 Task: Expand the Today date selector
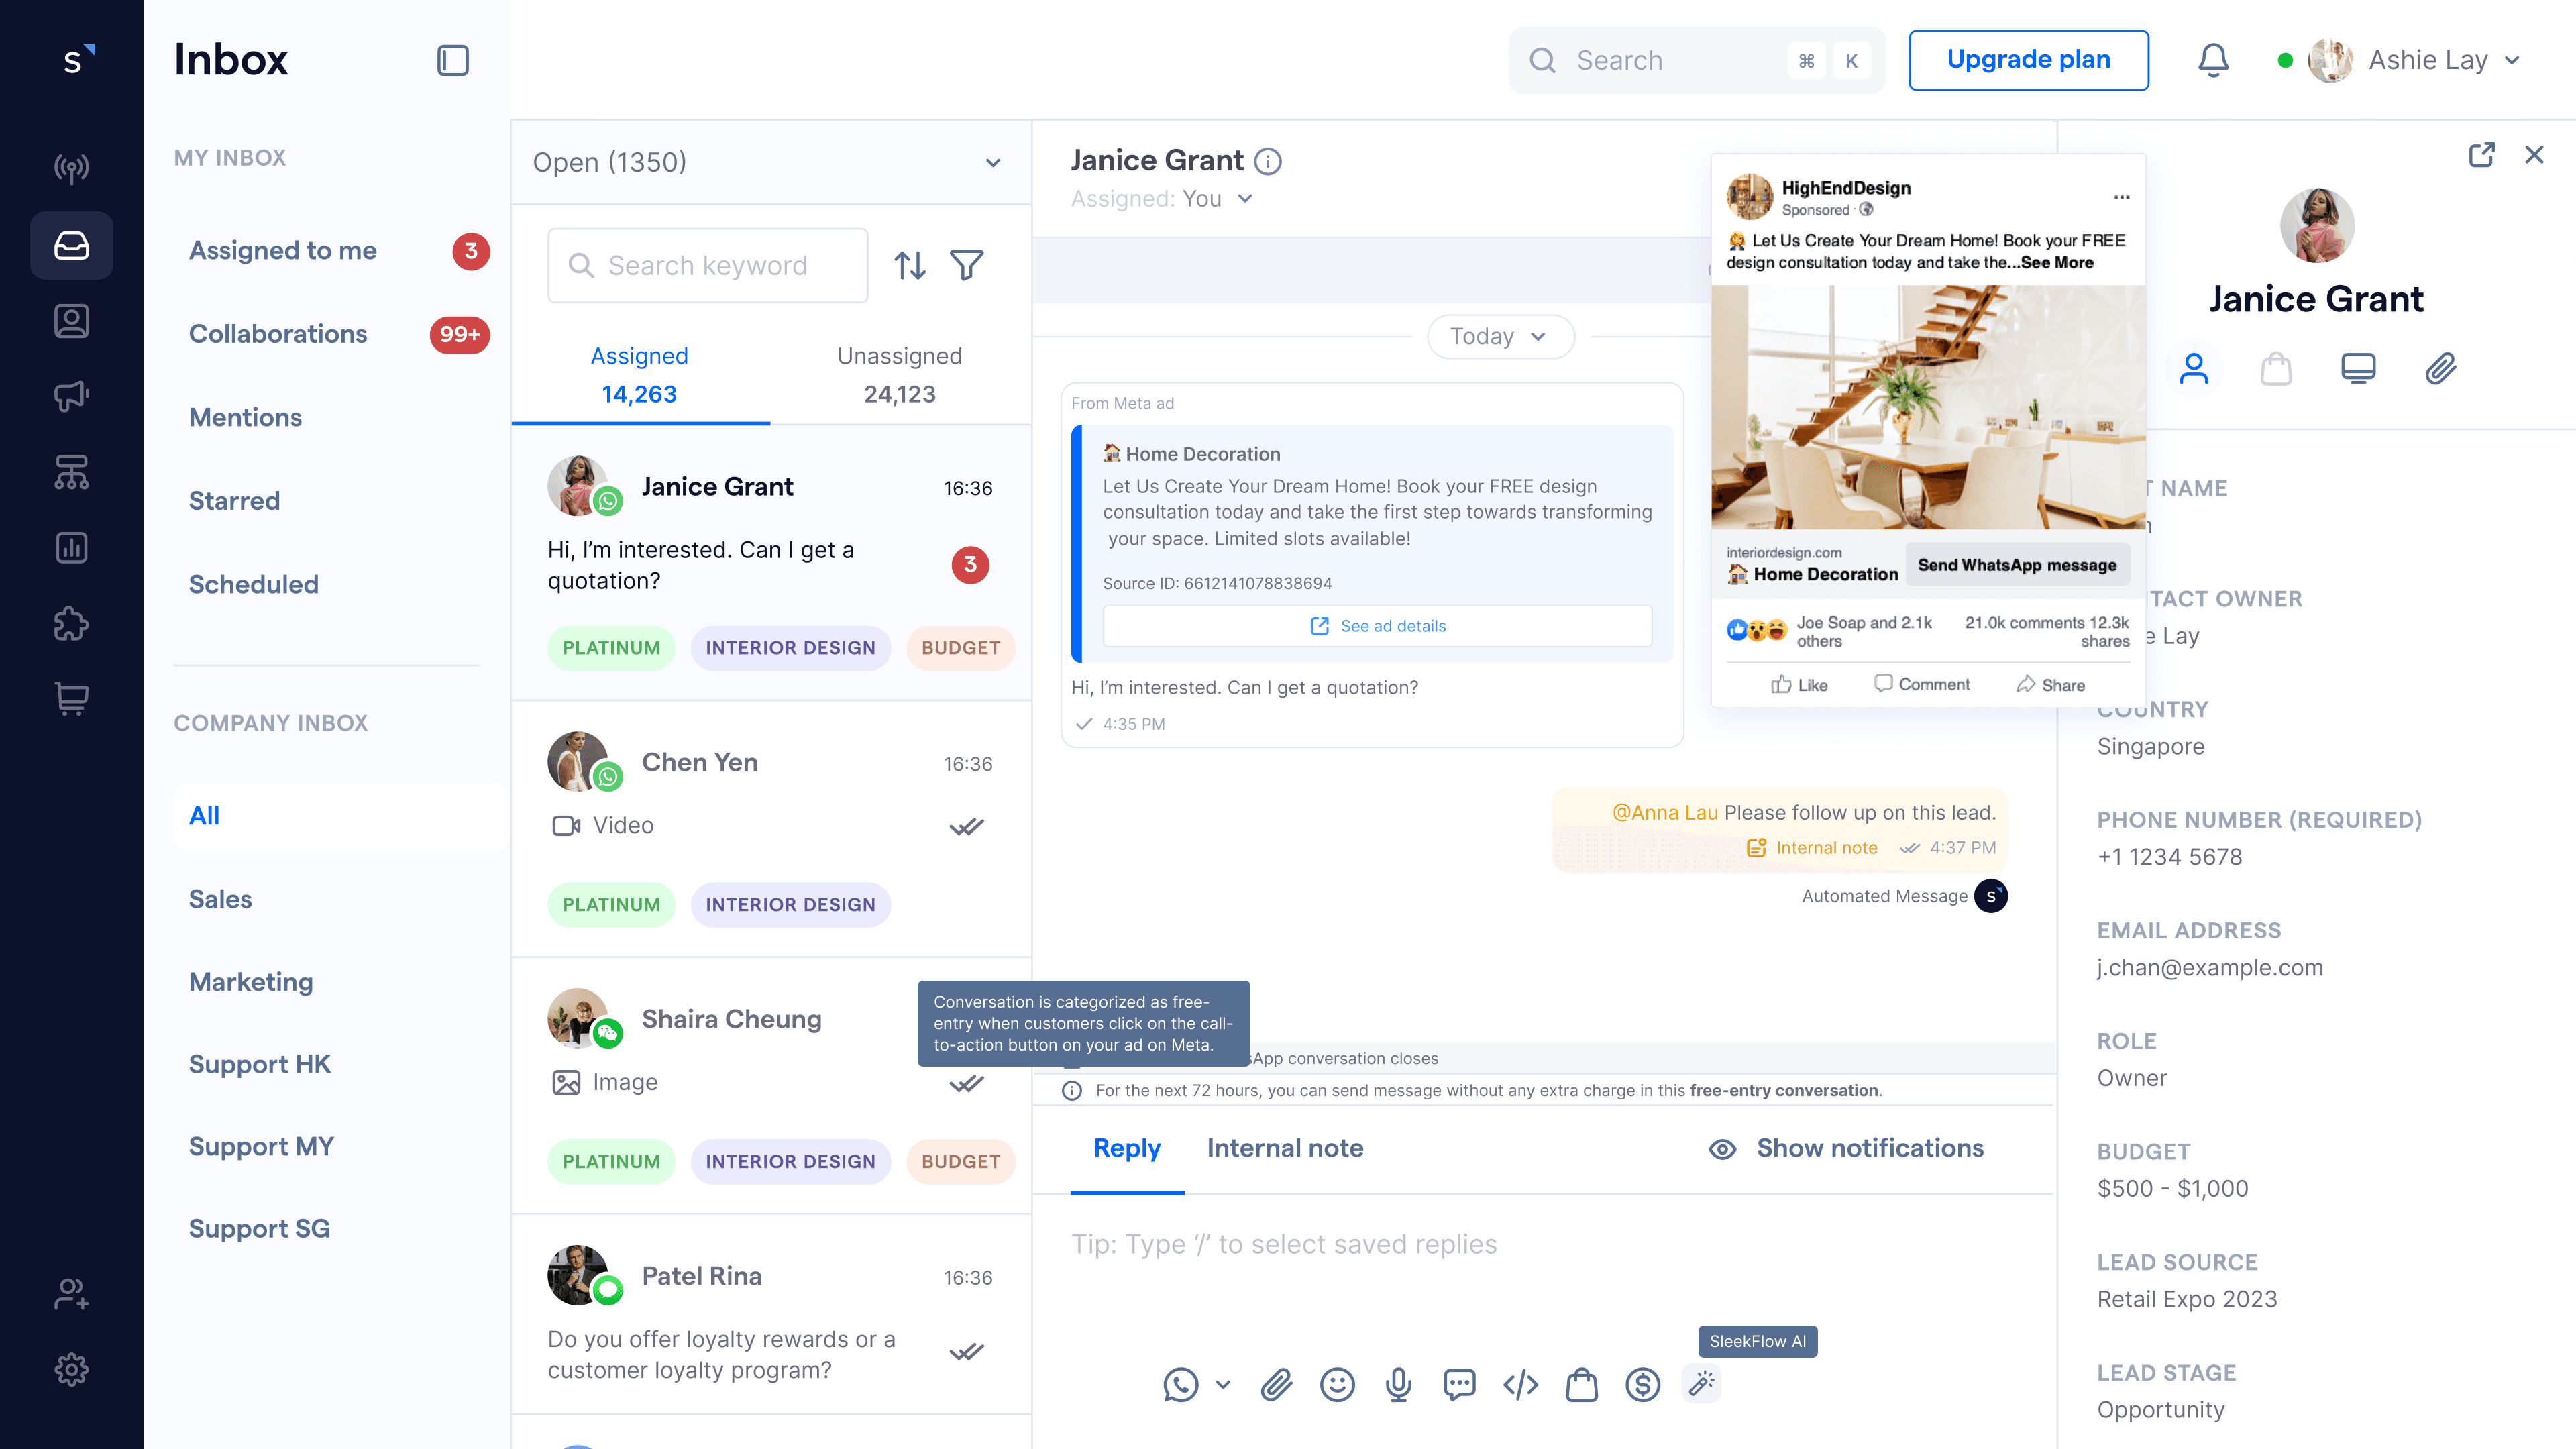coord(1500,336)
